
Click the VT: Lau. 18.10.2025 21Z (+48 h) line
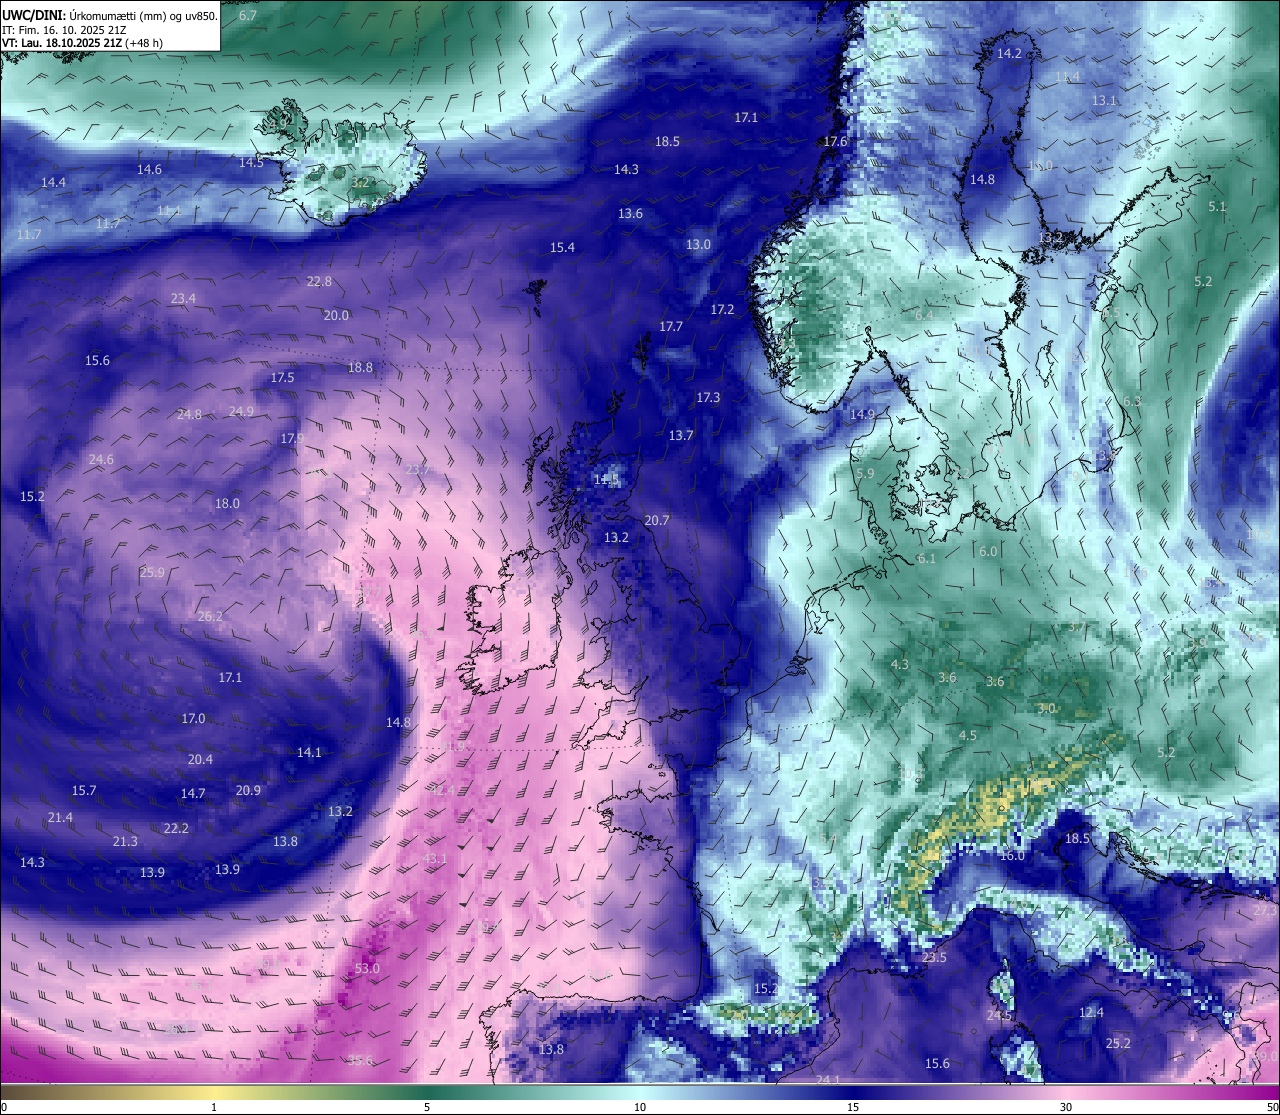pos(82,43)
